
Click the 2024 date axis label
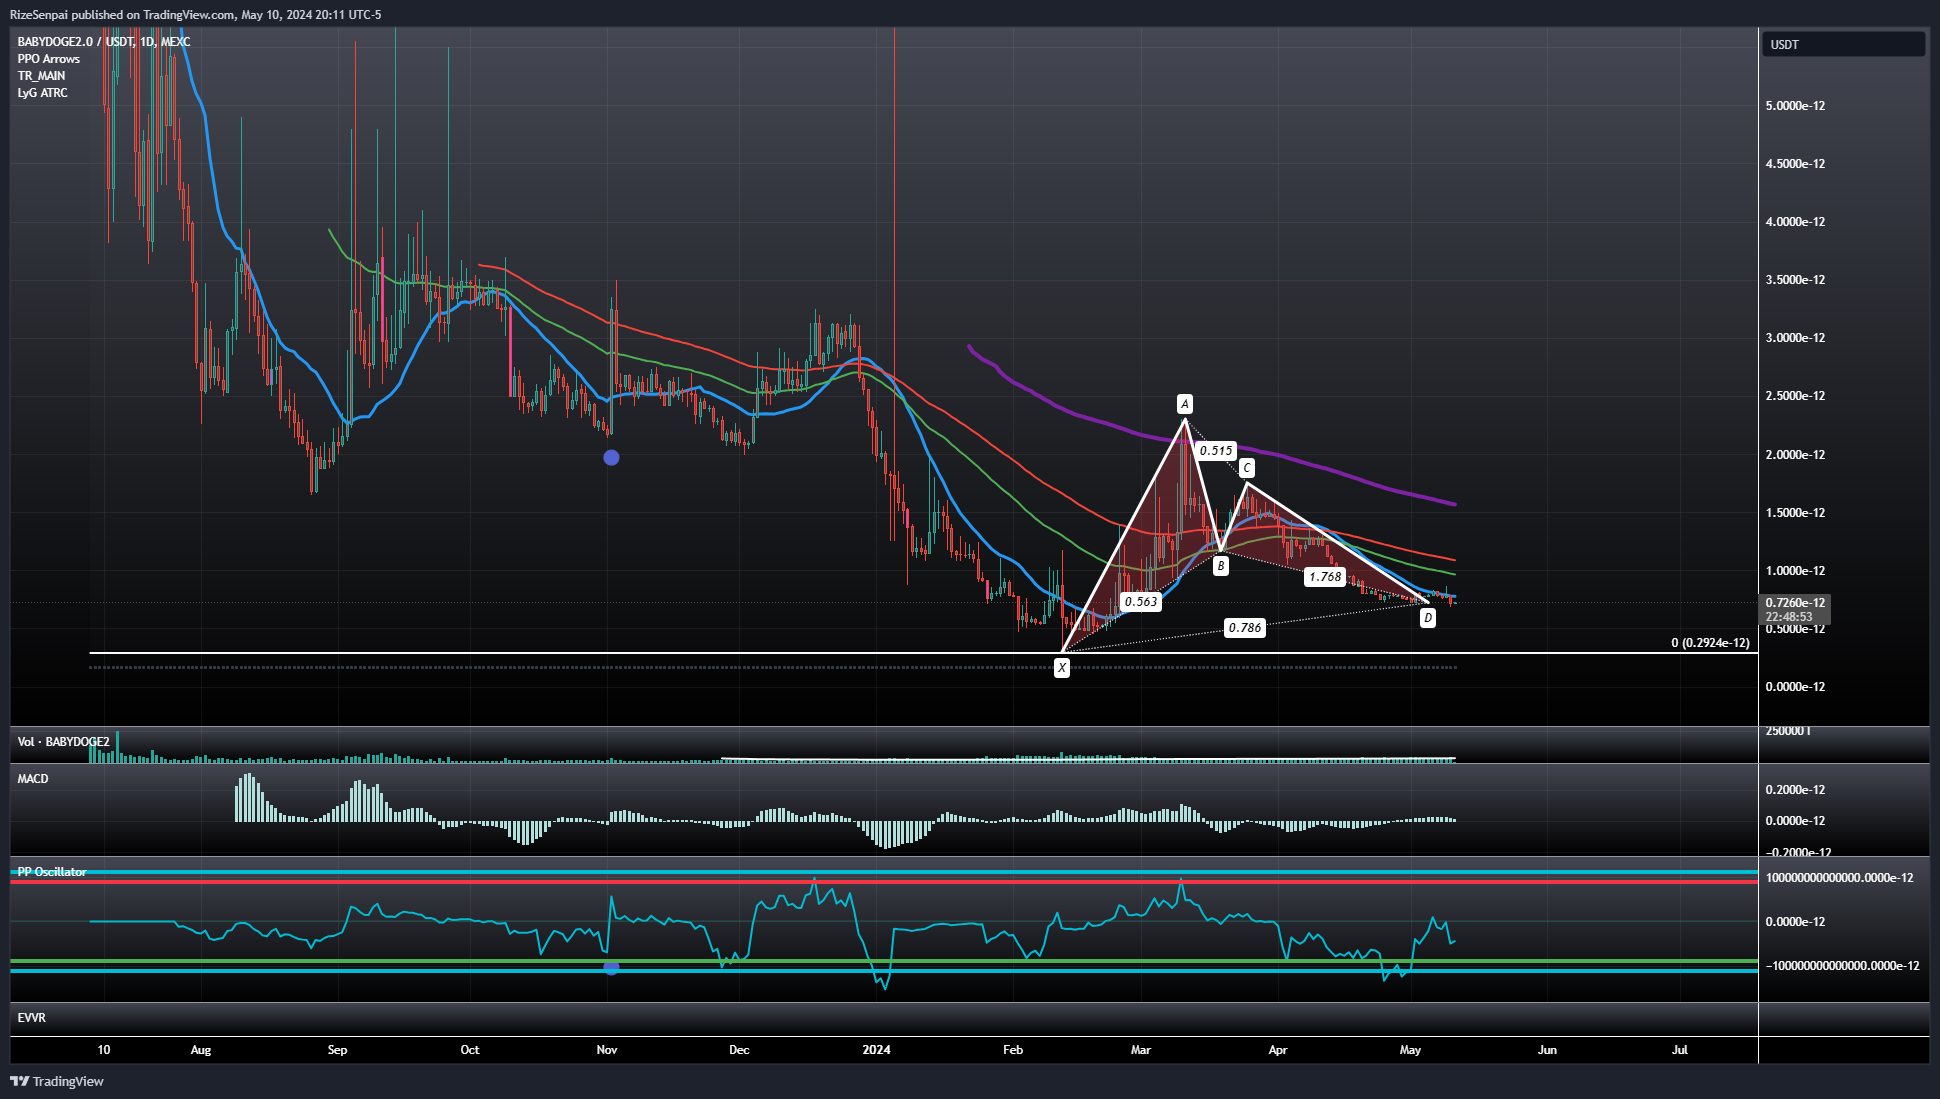coord(876,1050)
